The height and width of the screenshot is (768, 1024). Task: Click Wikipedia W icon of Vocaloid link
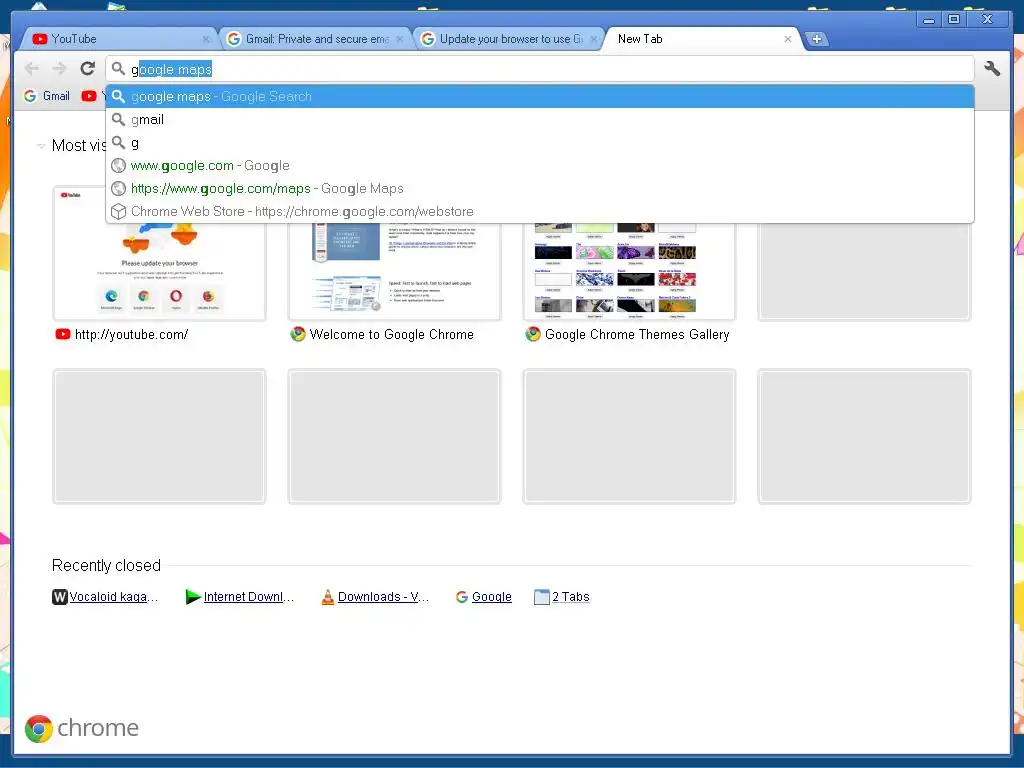coord(59,597)
